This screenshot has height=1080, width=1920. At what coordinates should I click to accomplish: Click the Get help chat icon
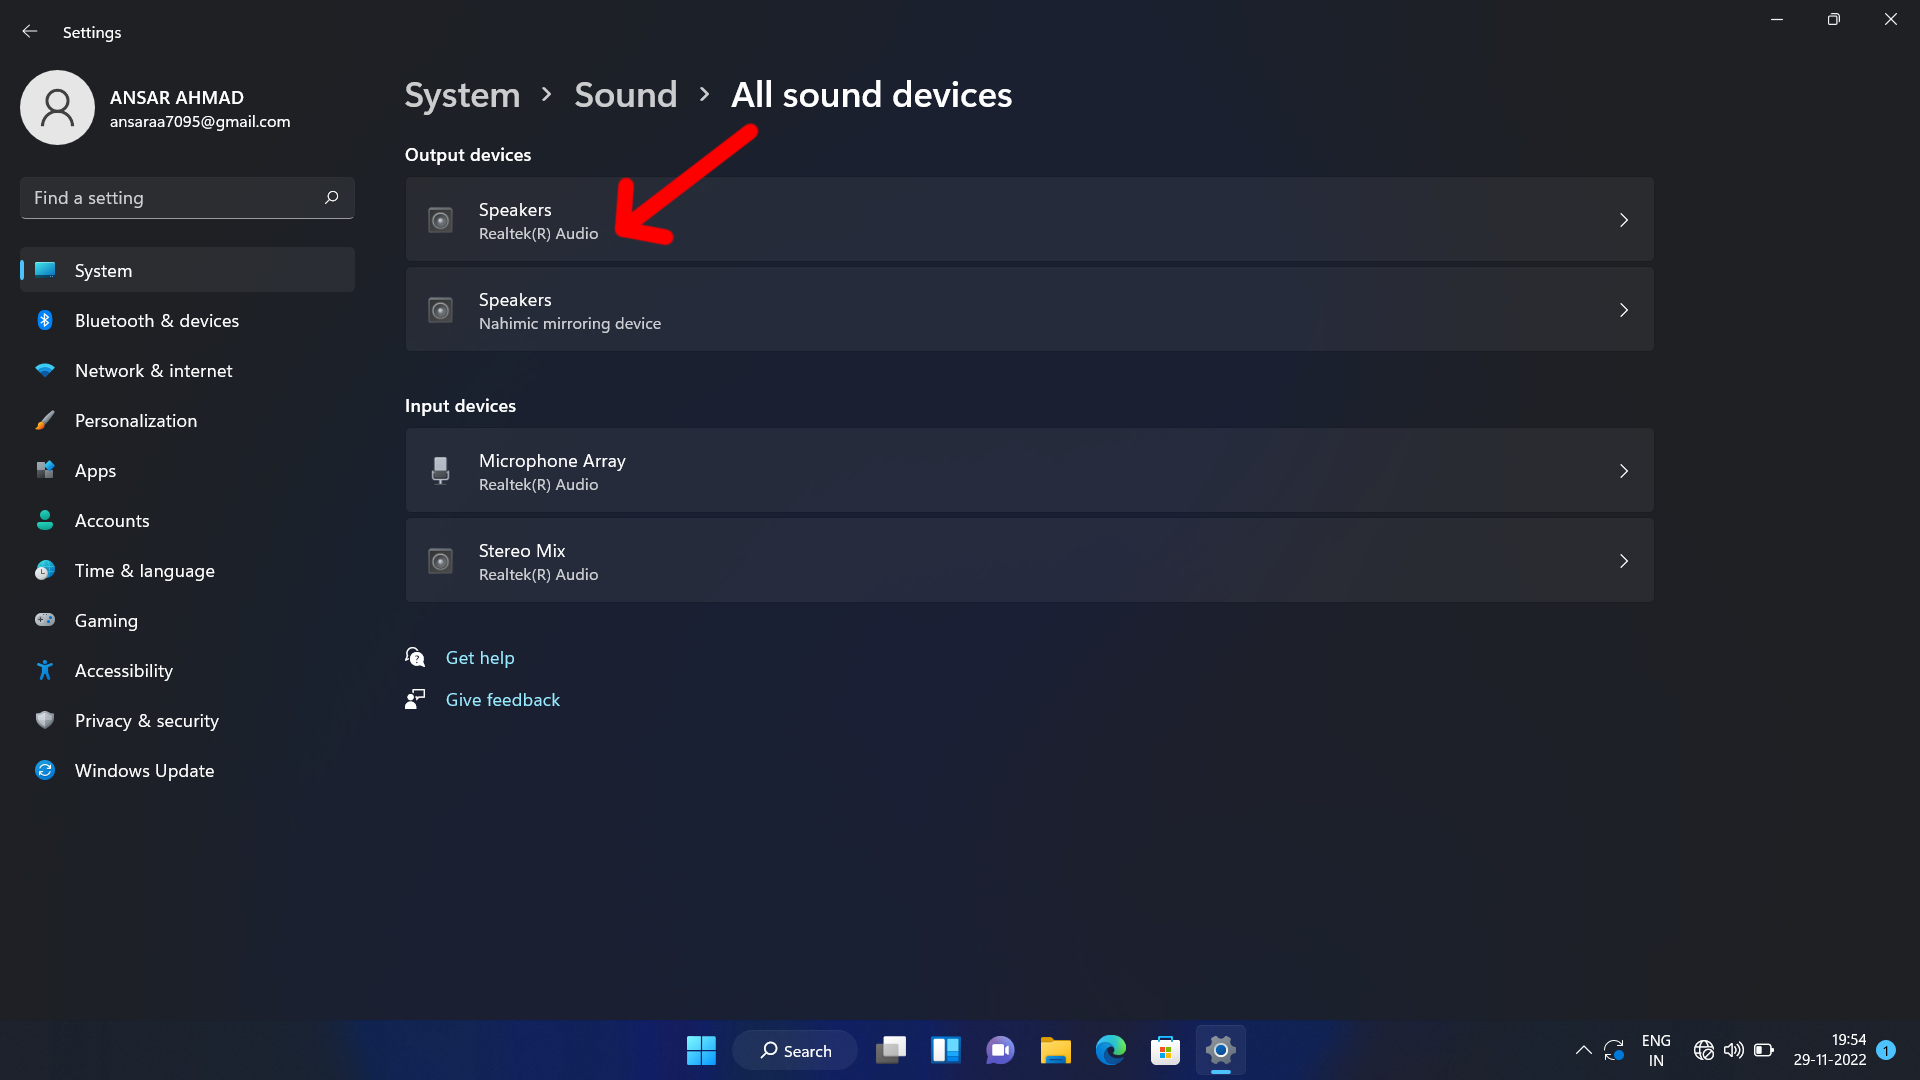pos(415,657)
